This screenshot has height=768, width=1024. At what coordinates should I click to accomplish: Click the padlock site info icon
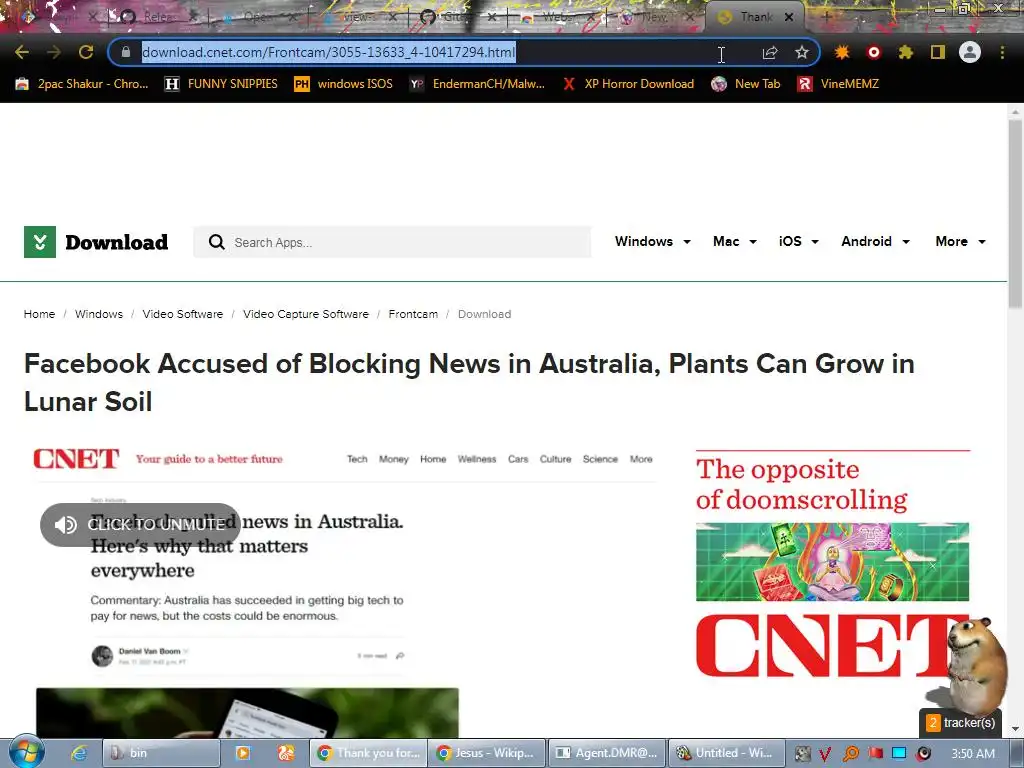coord(126,52)
